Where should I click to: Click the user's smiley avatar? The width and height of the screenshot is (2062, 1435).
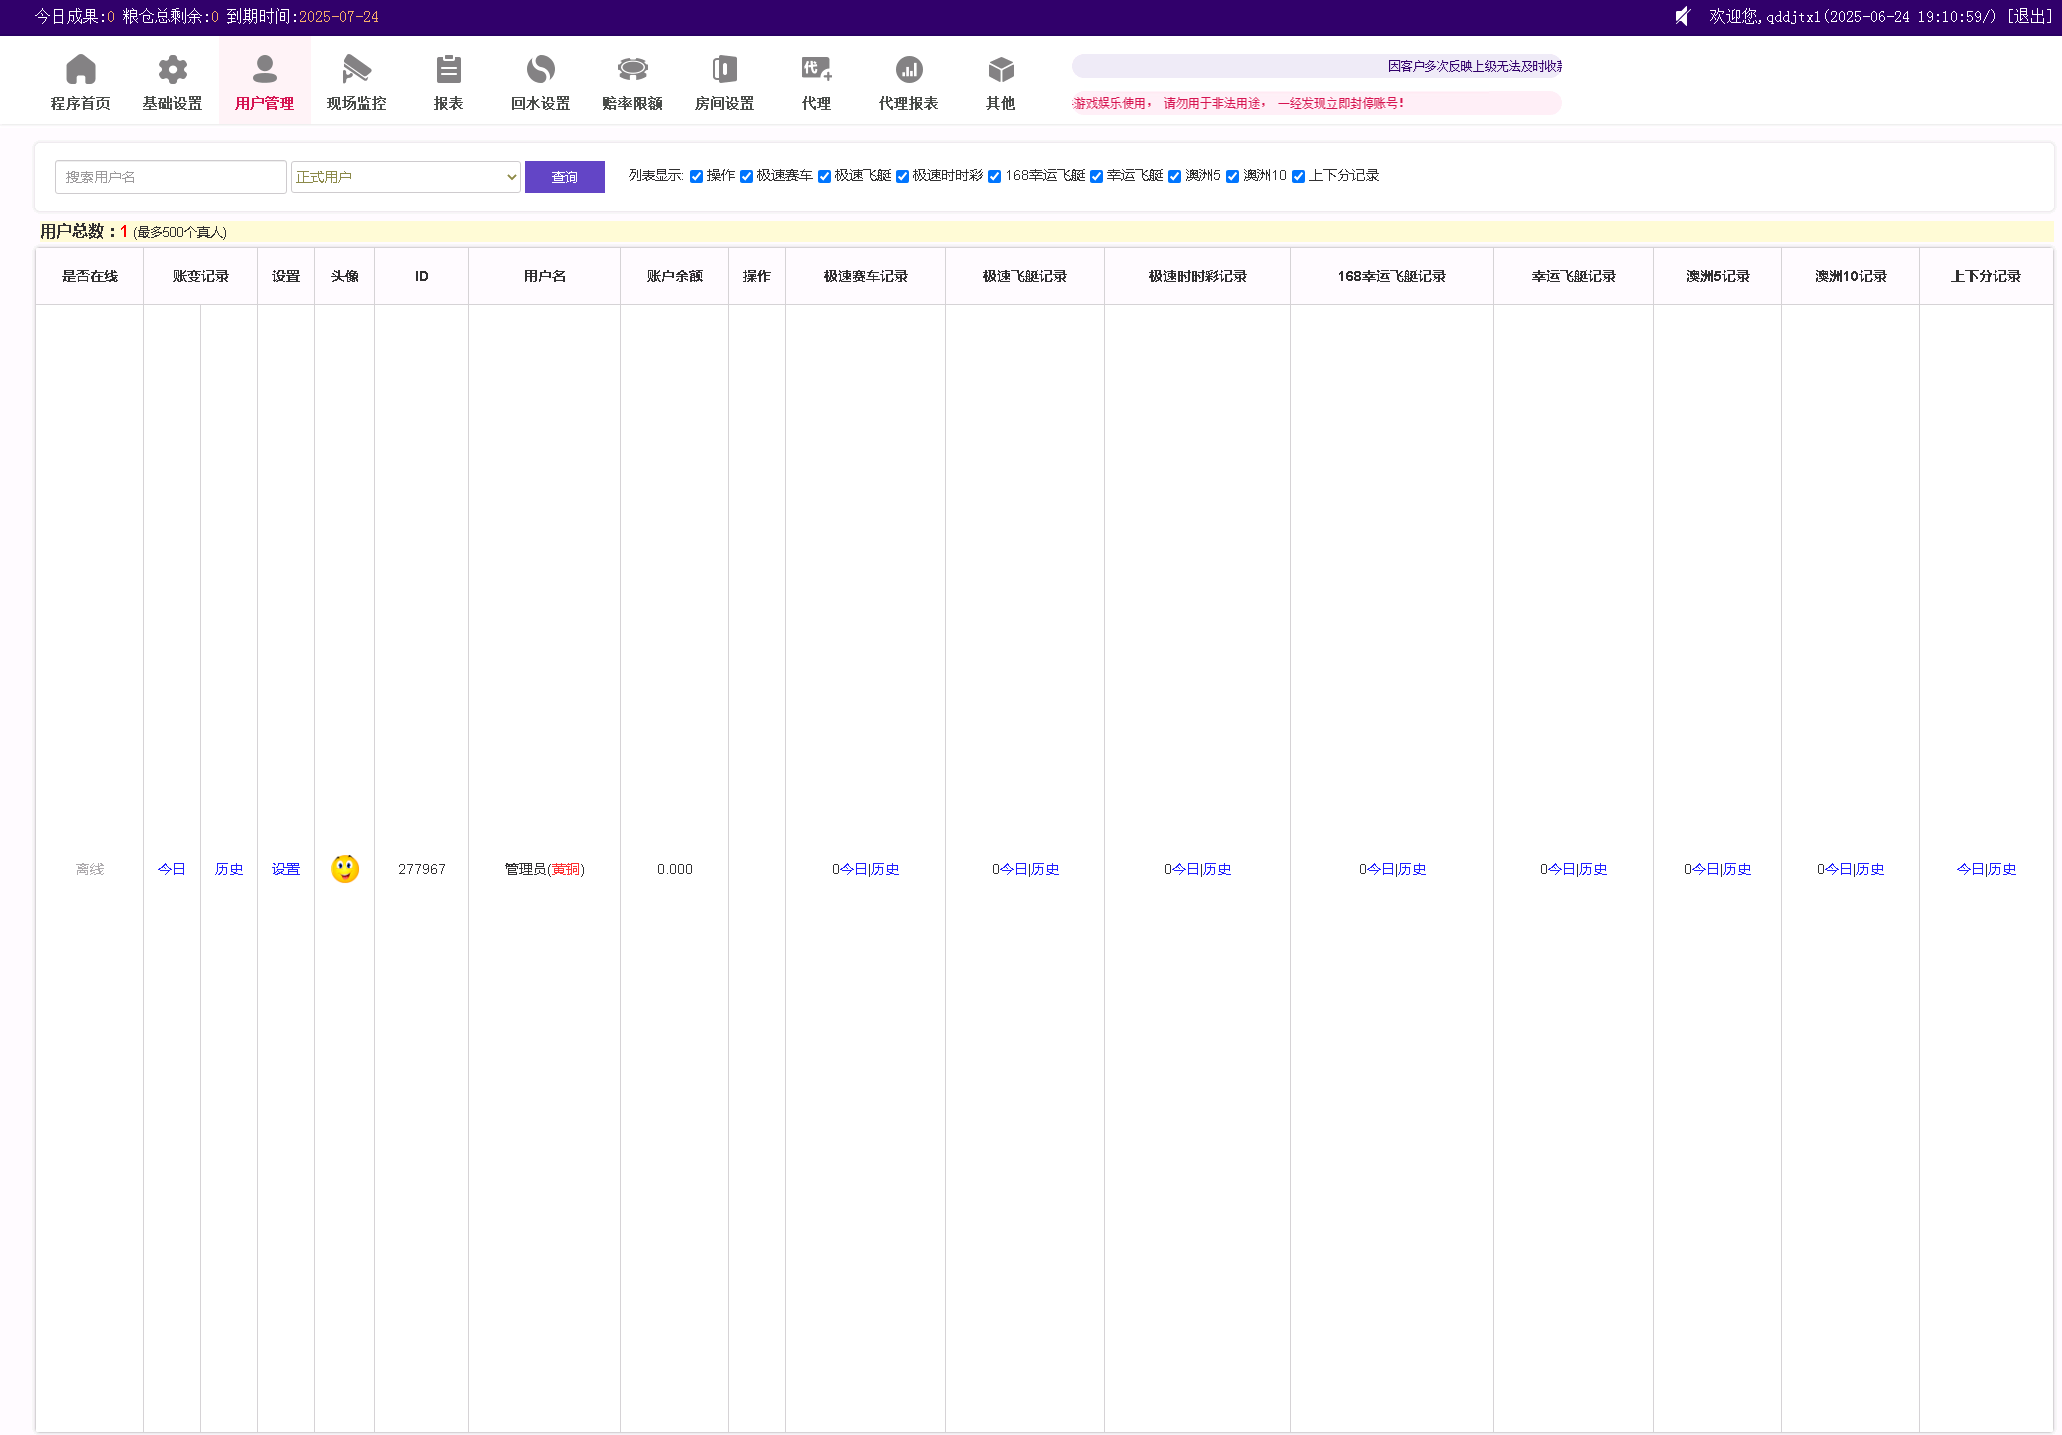click(345, 869)
